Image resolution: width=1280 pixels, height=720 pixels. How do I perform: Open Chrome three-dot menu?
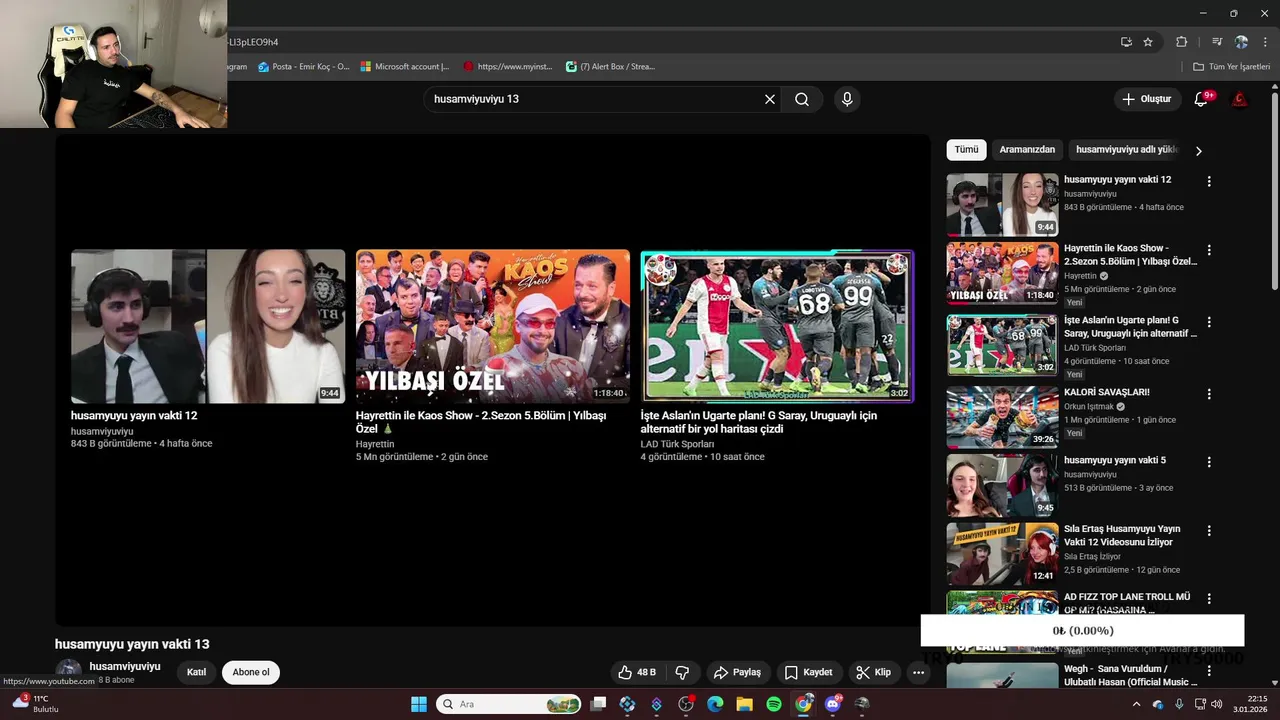pos(1264,42)
